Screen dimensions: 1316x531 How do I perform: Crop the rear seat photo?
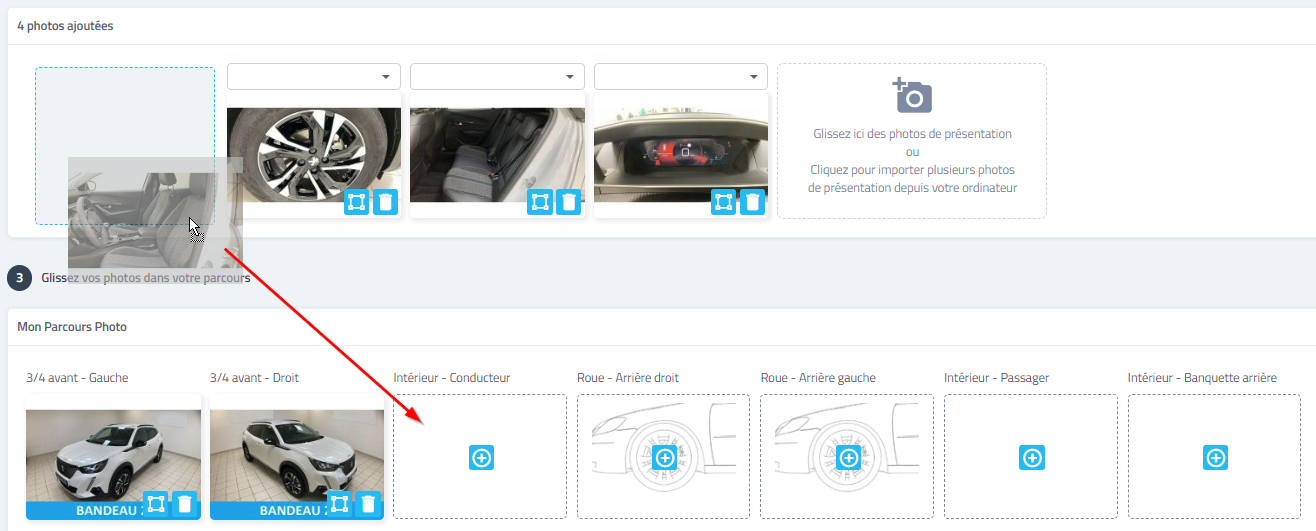540,203
